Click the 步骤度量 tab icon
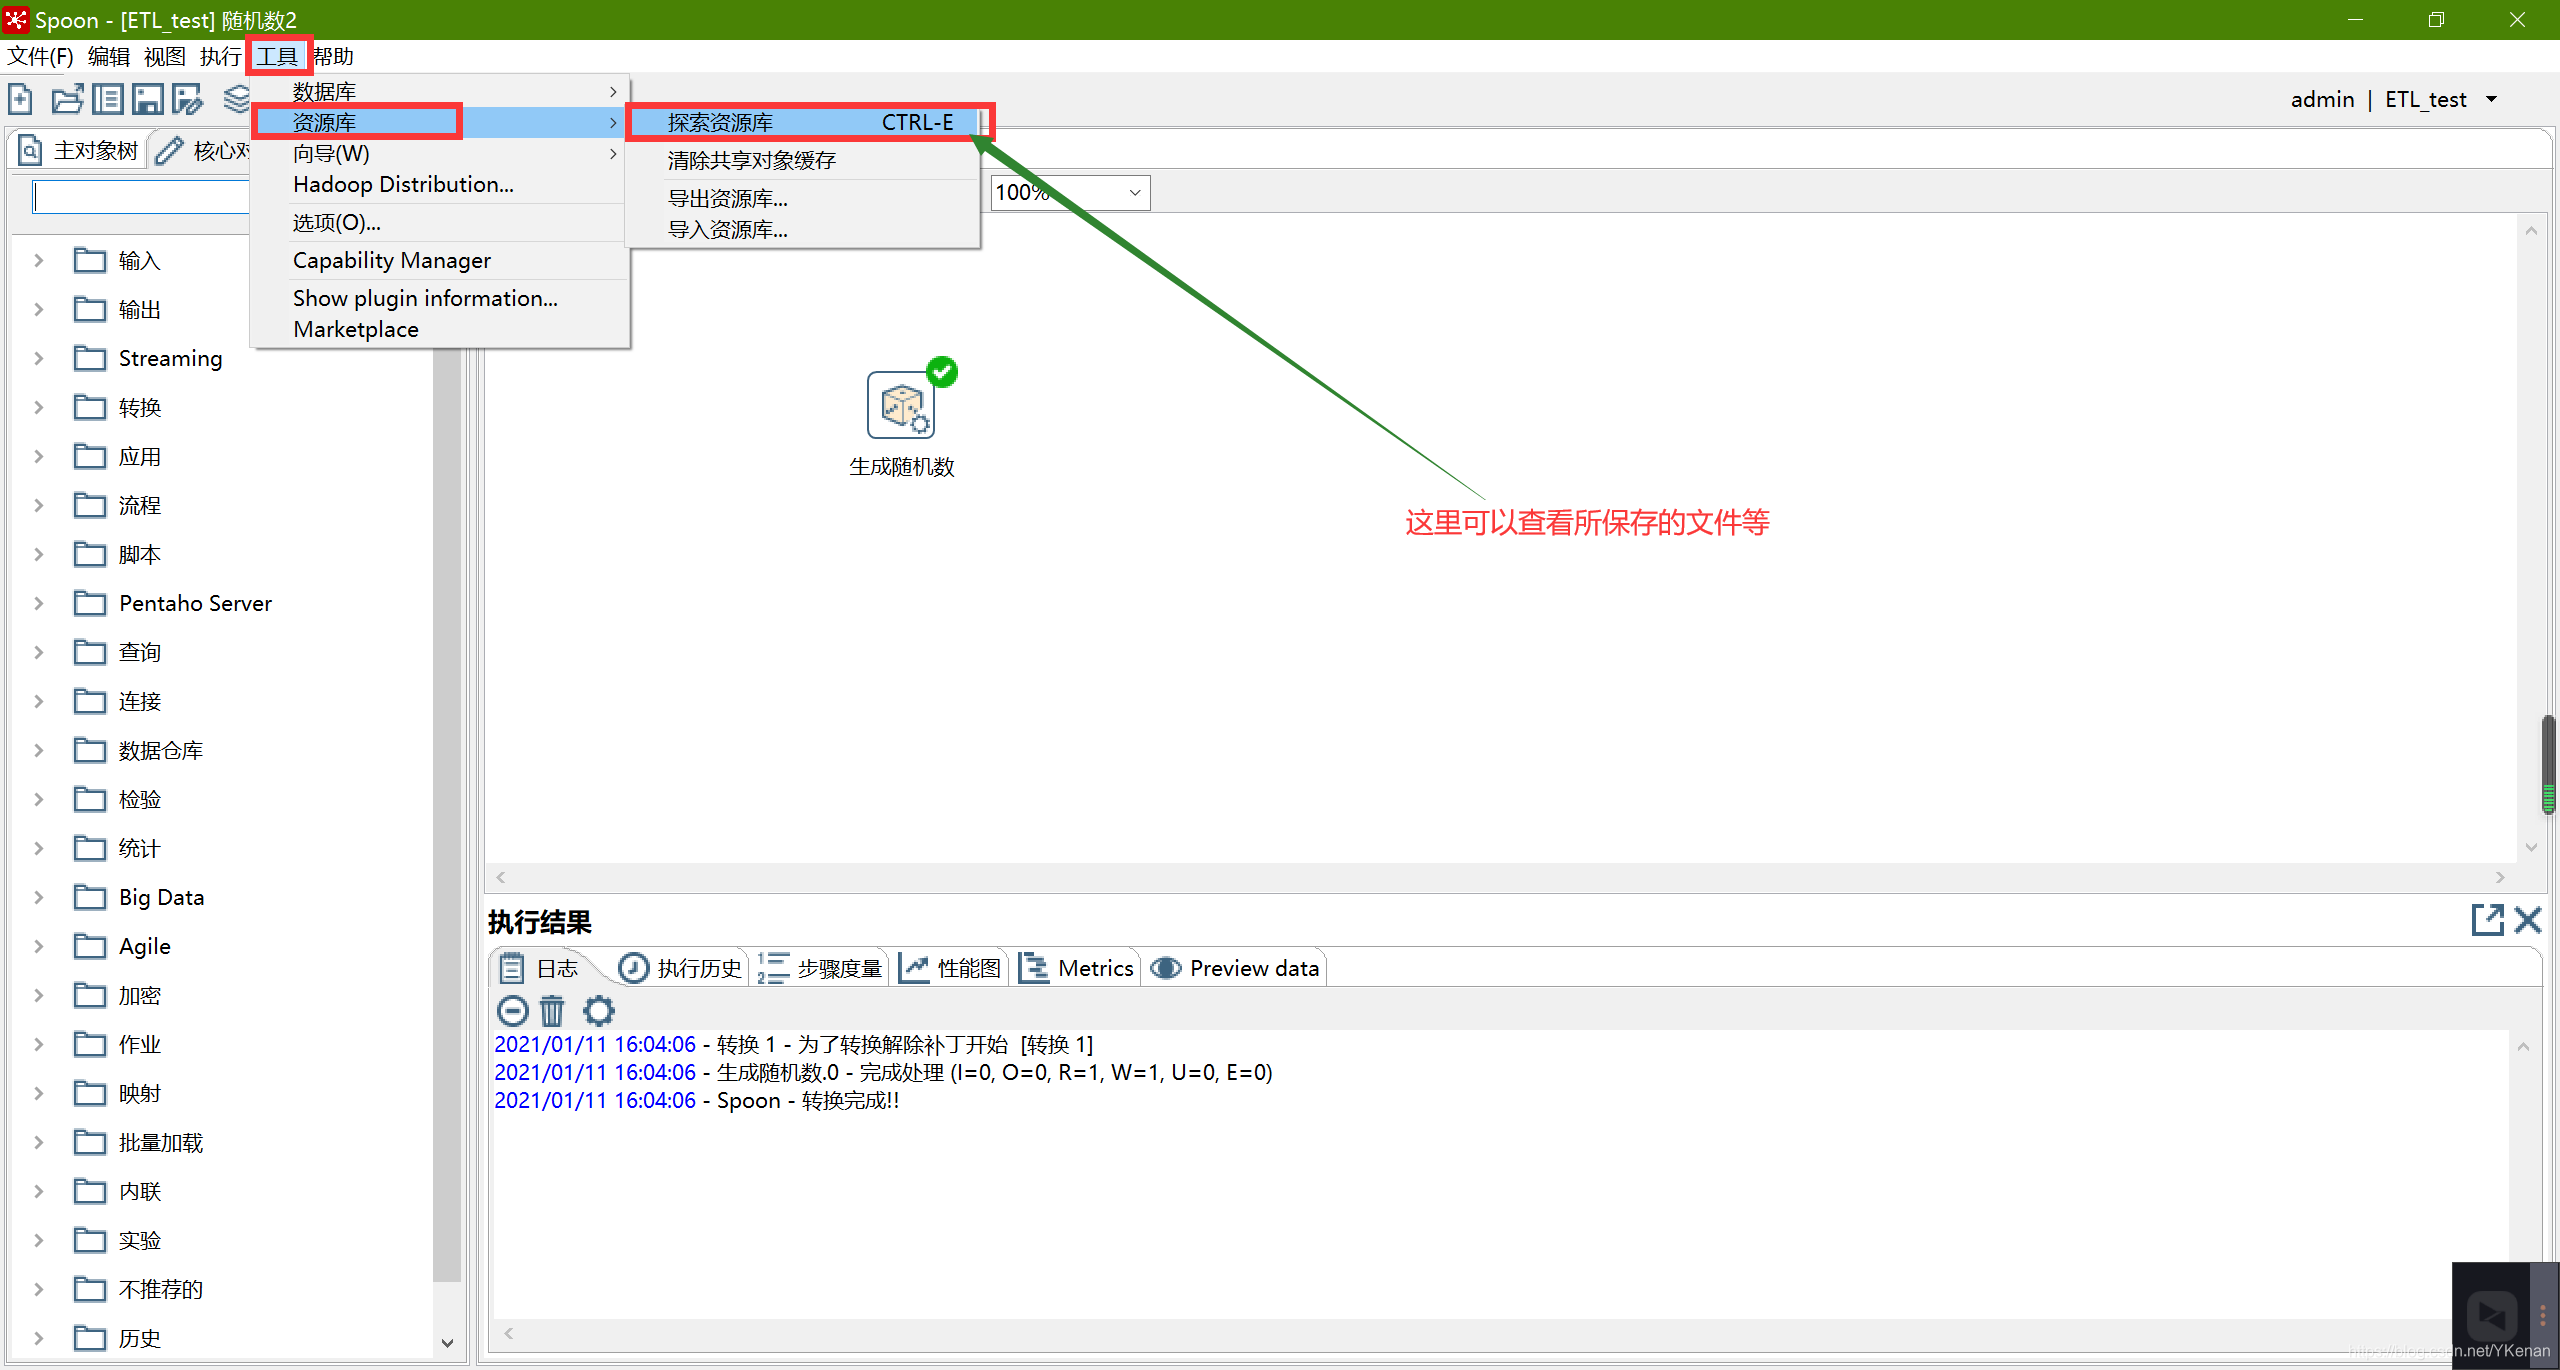Image resolution: width=2560 pixels, height=1370 pixels. click(770, 967)
